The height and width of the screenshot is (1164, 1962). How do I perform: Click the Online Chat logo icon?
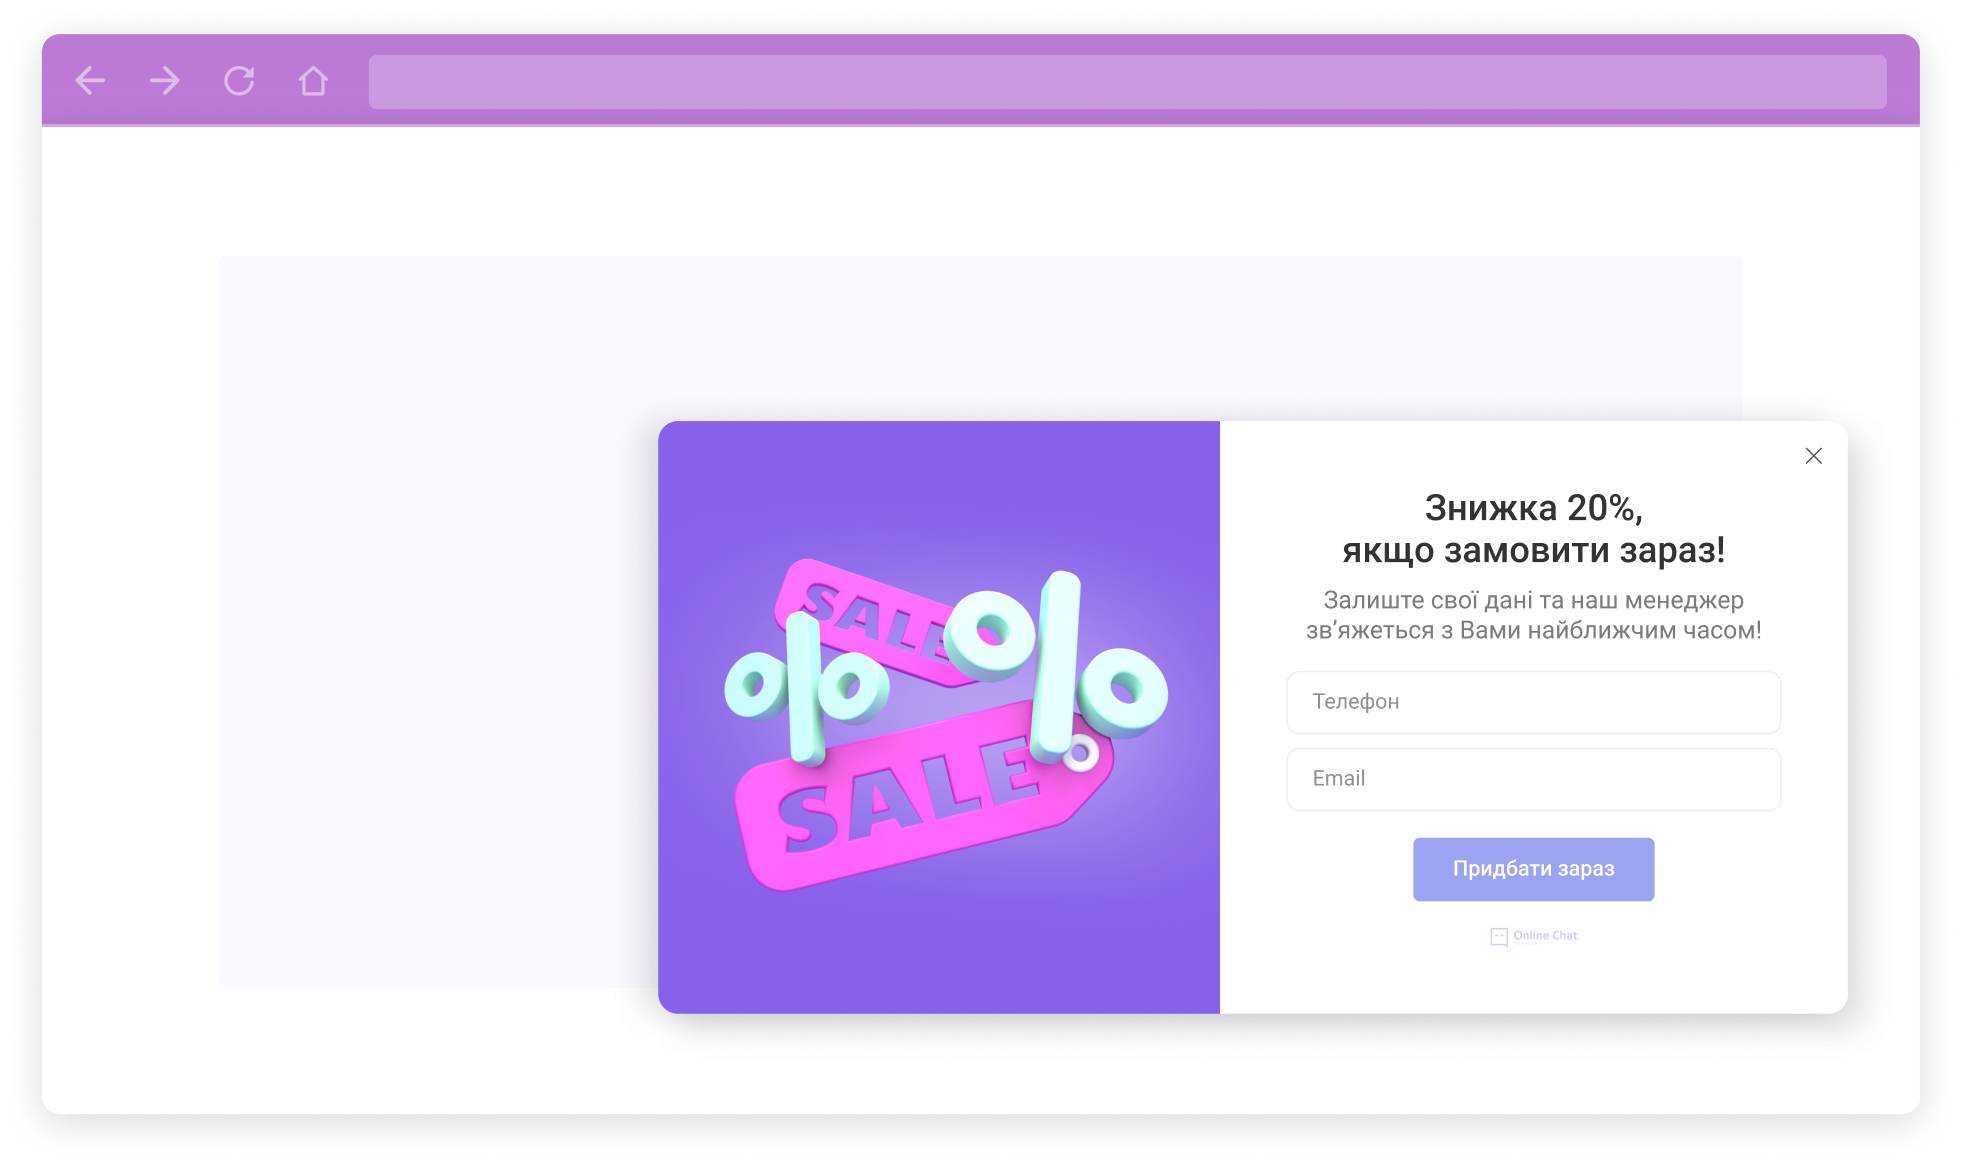(1498, 936)
